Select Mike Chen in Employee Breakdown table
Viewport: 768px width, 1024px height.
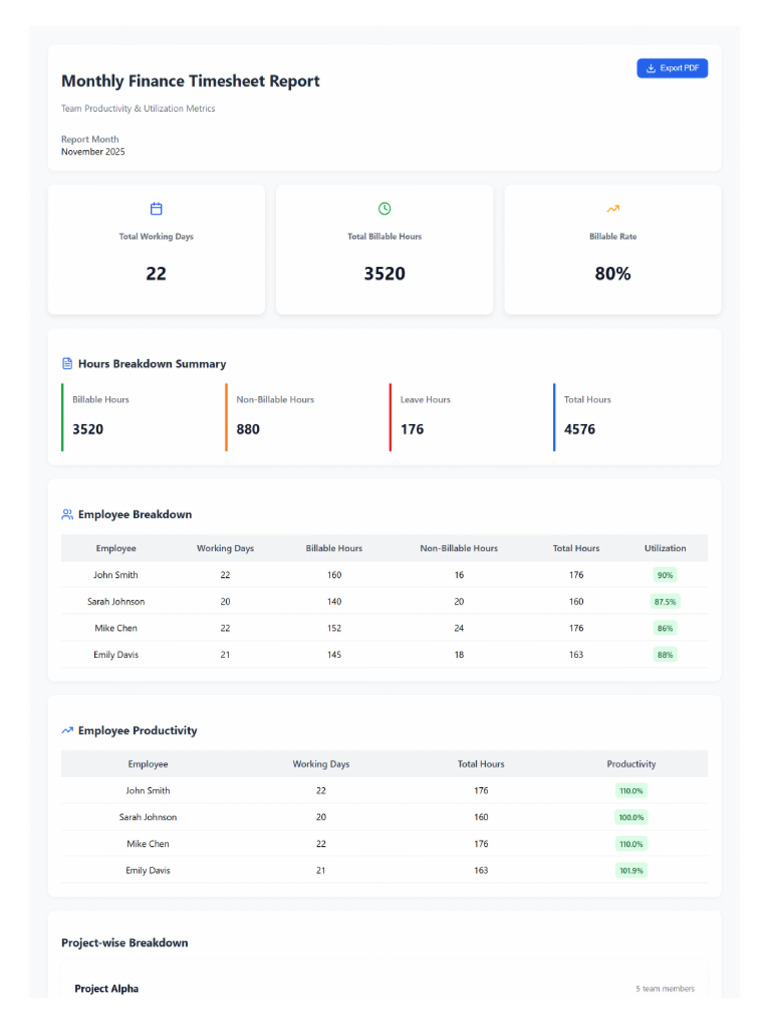click(x=116, y=628)
